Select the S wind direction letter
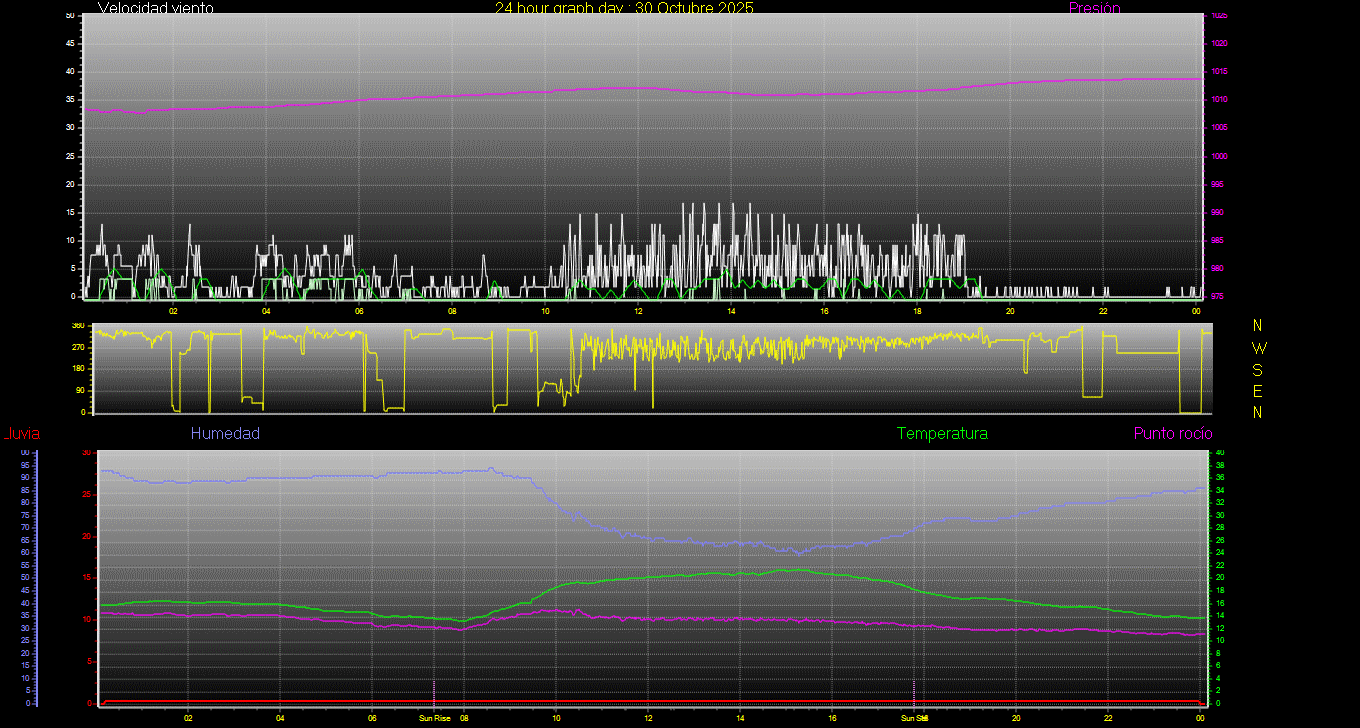This screenshot has height=728, width=1360. [1258, 370]
